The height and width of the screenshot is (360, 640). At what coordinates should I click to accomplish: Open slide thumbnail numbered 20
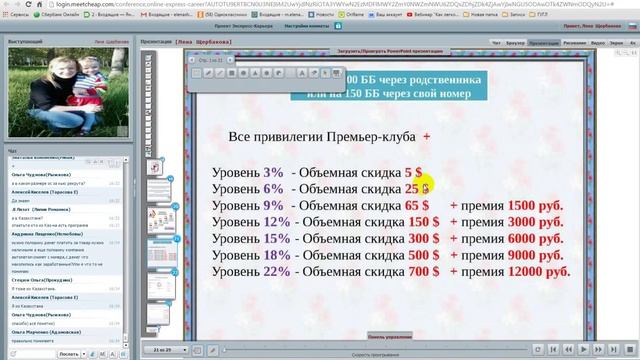[162, 221]
